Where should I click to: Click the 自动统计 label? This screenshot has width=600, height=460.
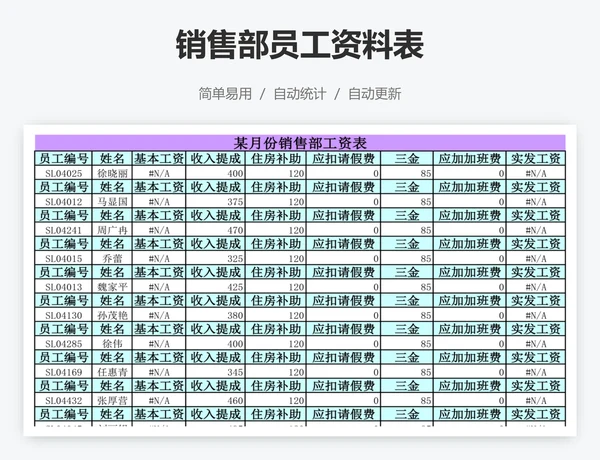[299, 94]
